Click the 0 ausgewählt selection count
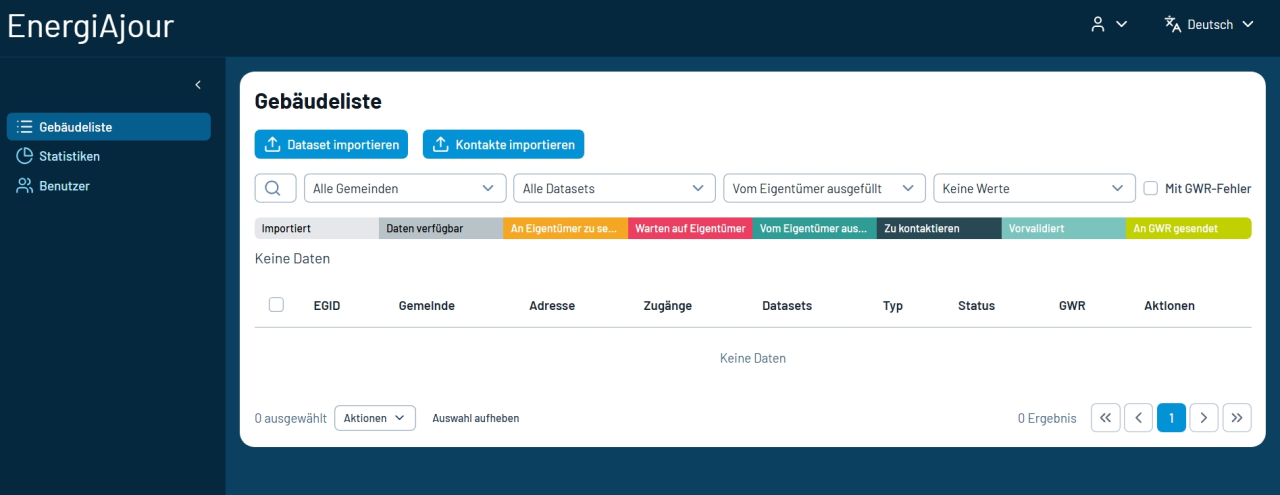Viewport: 1280px width, 495px height. tap(291, 418)
